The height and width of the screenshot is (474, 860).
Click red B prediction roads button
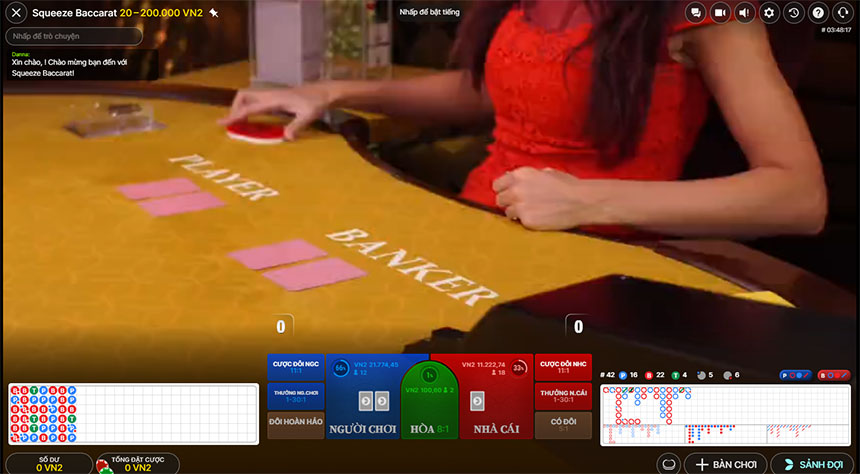[x=834, y=375]
